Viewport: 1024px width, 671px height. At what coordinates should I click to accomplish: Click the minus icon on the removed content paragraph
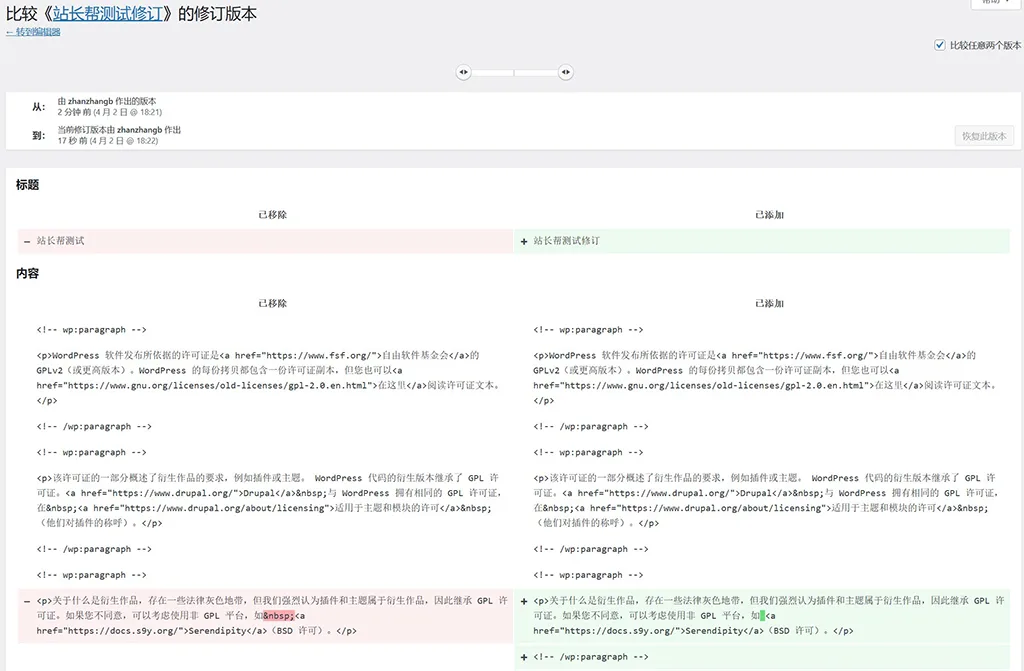(26, 601)
